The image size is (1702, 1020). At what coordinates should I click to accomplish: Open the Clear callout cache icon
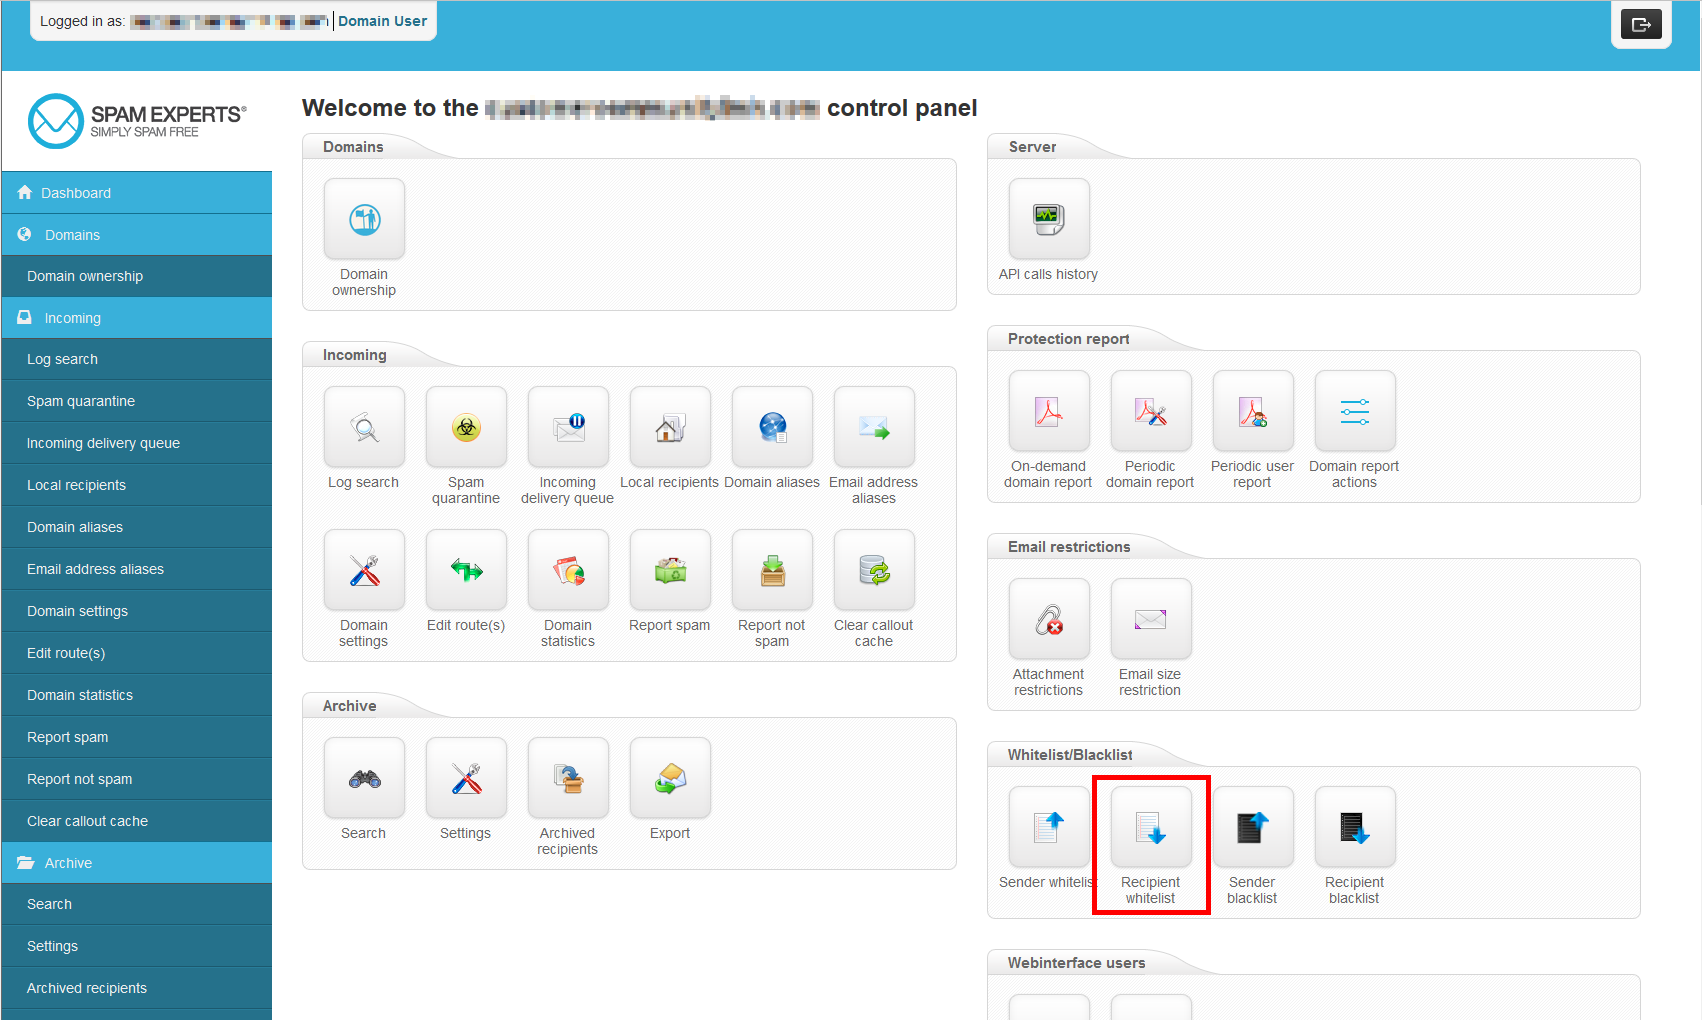[874, 571]
